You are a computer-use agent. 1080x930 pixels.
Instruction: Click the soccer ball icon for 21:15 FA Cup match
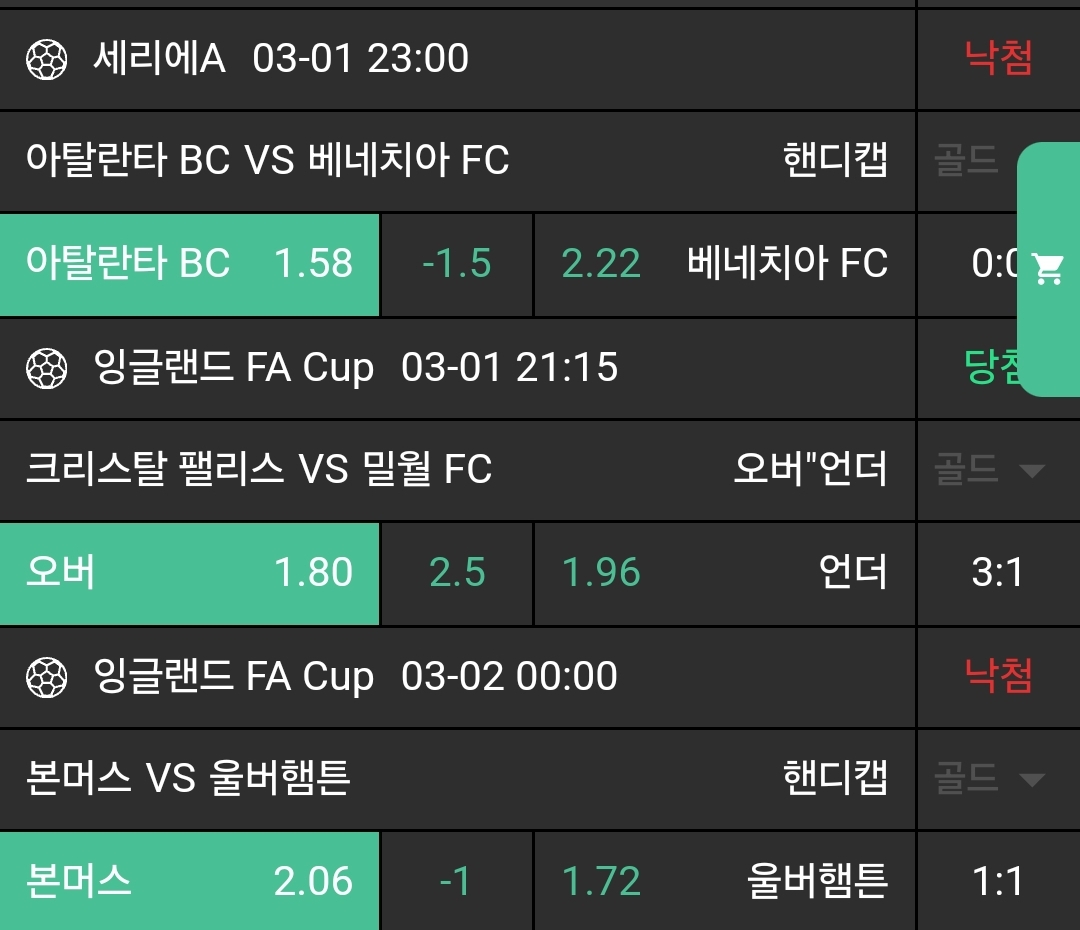pyautogui.click(x=46, y=369)
